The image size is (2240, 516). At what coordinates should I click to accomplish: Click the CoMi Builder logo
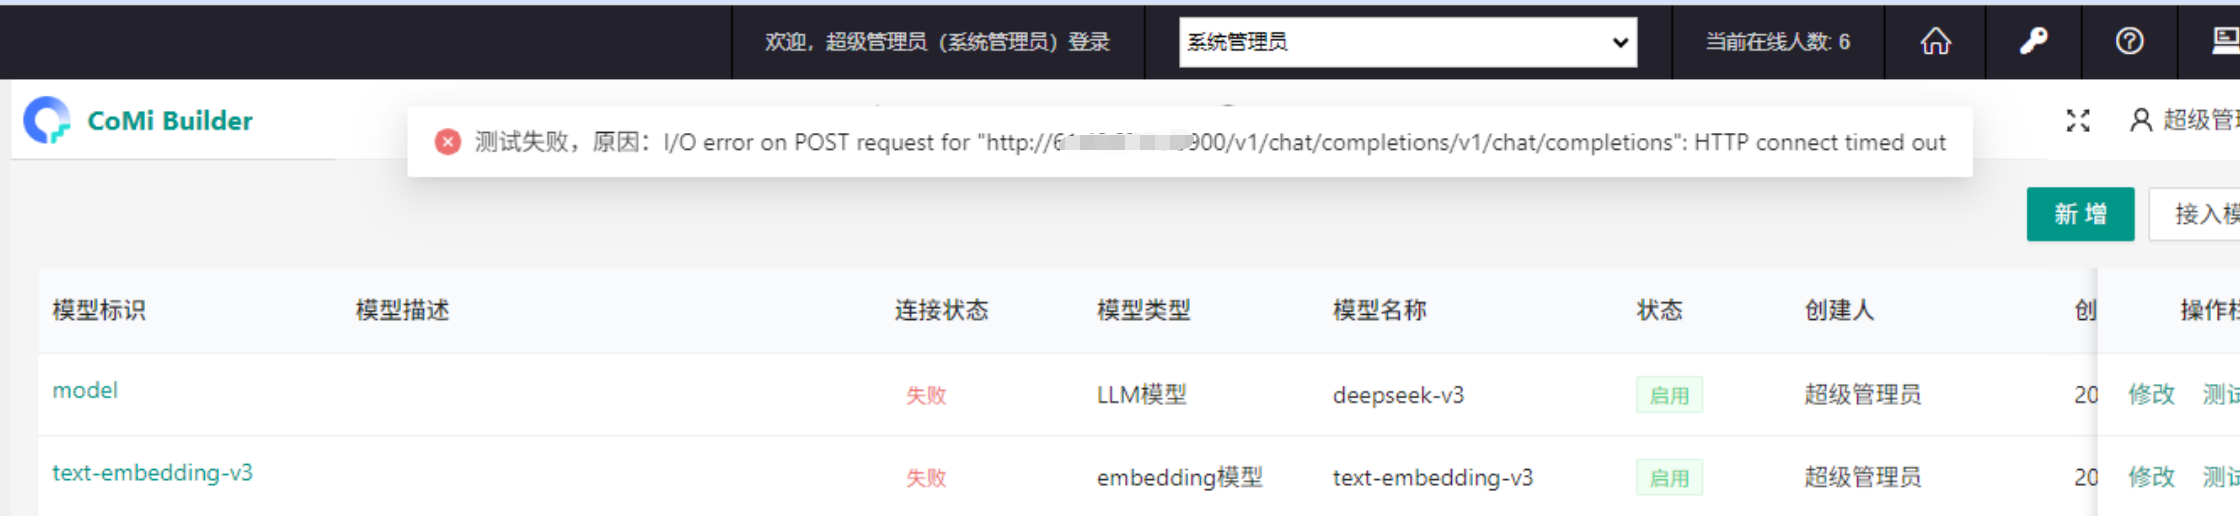pos(138,121)
